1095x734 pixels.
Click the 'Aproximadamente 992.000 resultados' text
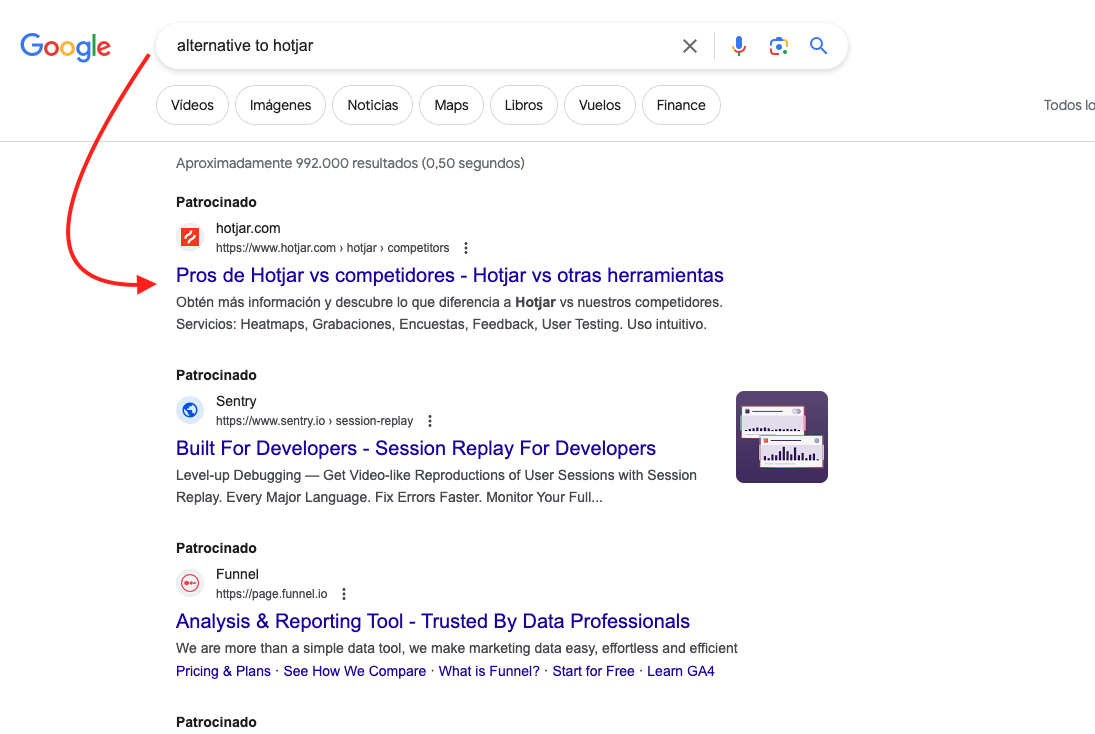coord(350,163)
